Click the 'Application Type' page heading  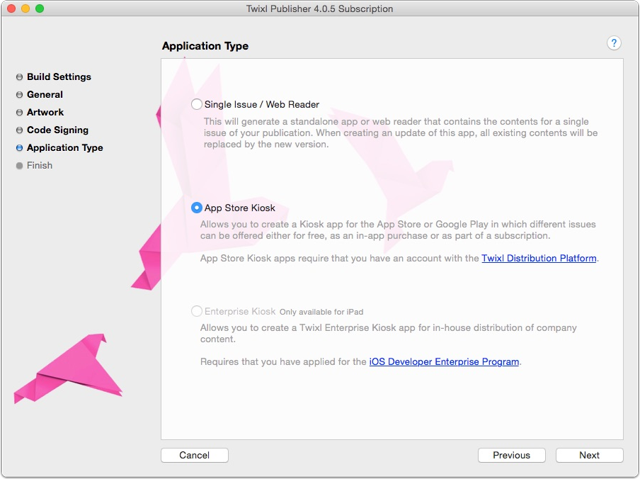[205, 46]
